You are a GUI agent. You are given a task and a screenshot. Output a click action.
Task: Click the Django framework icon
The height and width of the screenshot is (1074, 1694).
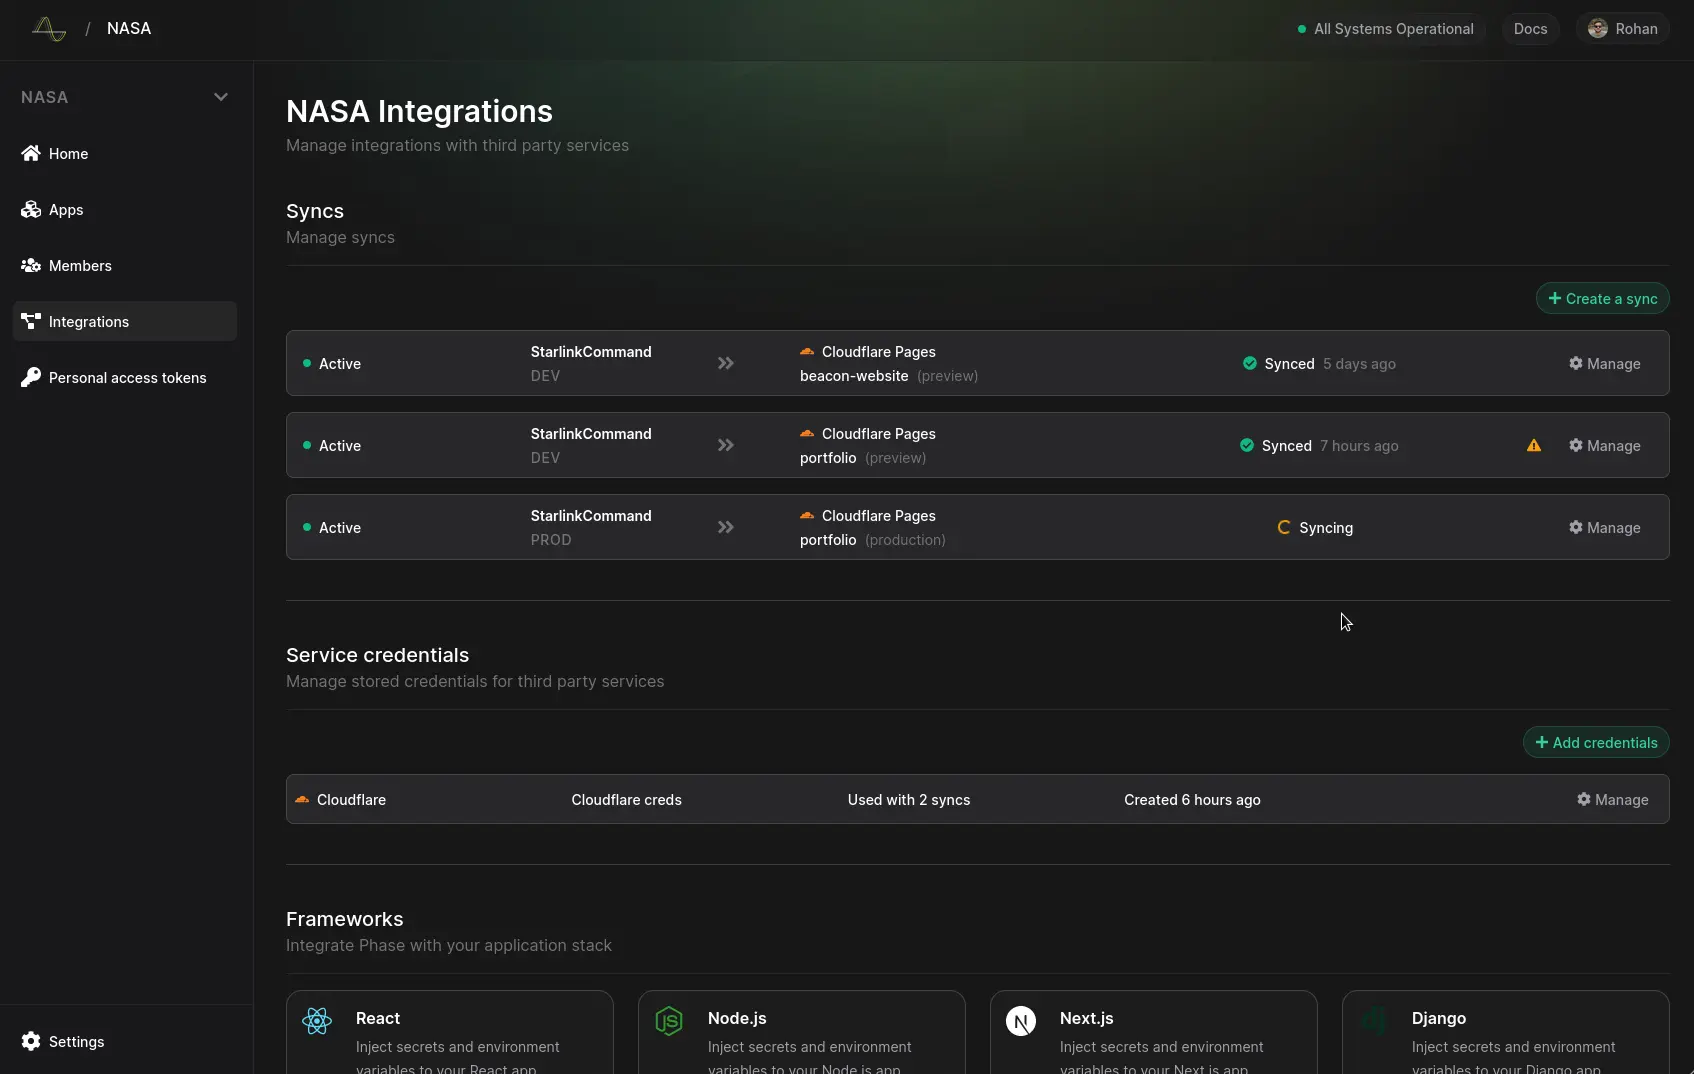click(1373, 1021)
